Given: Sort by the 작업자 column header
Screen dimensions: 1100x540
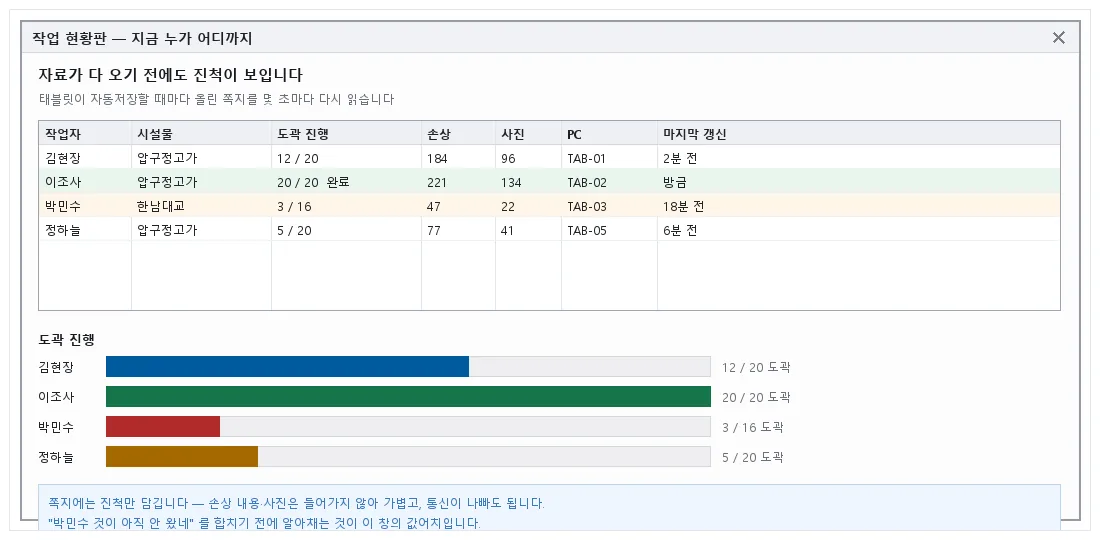Looking at the screenshot, I should point(85,133).
